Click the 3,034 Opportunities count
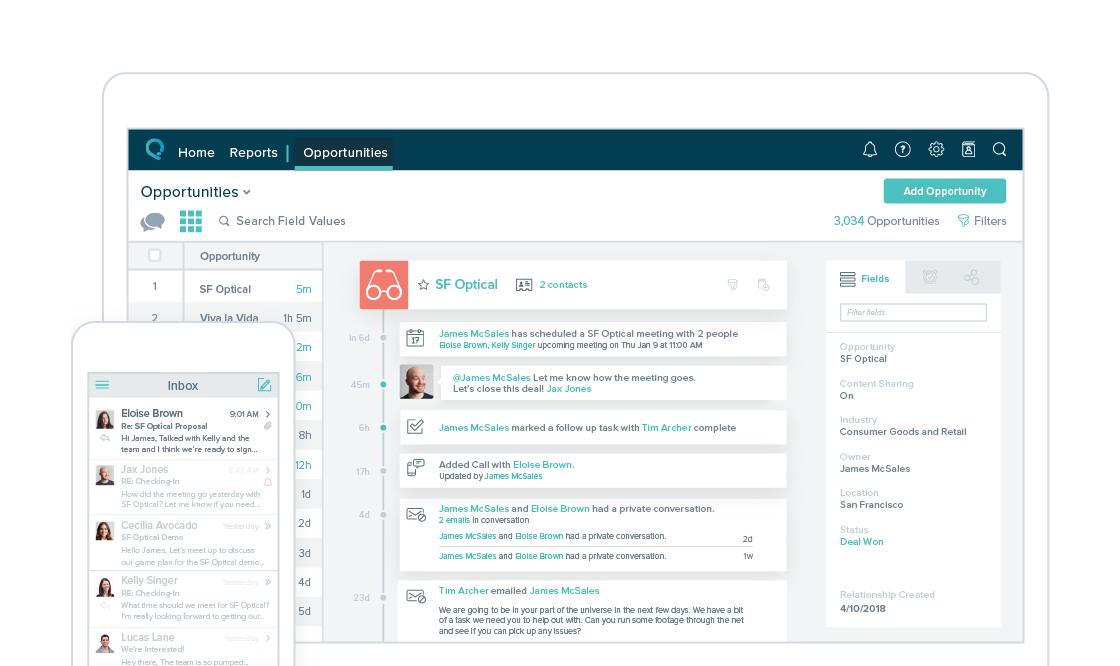This screenshot has height=666, width=1120. [886, 221]
